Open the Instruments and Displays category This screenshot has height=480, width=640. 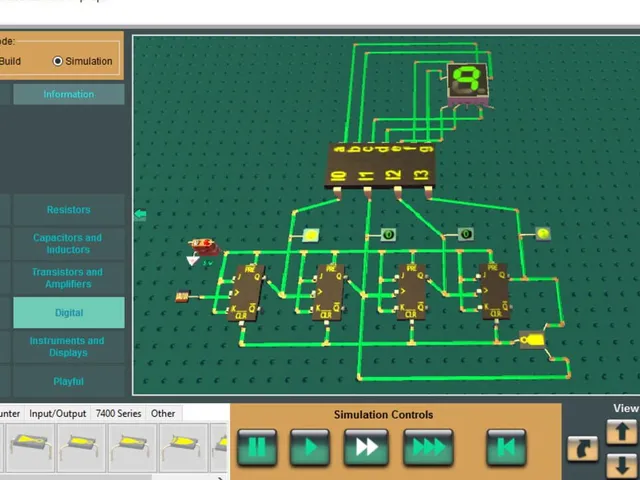[x=69, y=347]
